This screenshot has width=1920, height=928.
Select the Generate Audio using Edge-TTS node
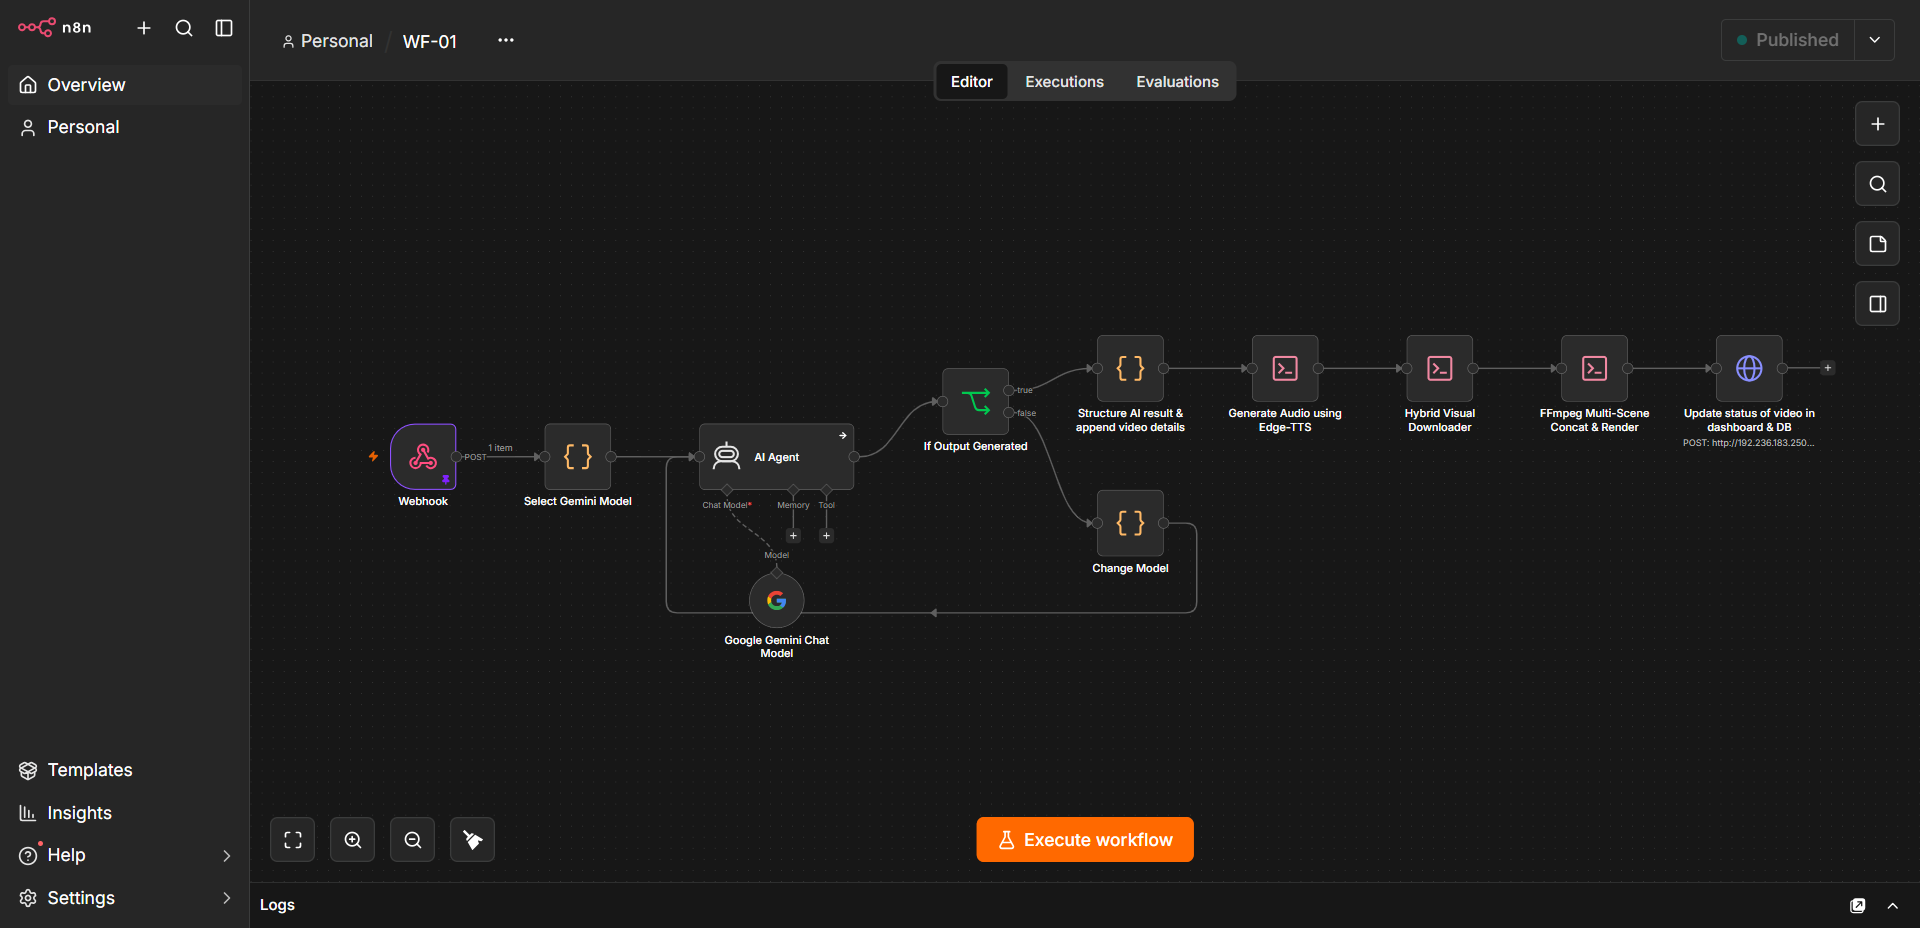tap(1285, 368)
